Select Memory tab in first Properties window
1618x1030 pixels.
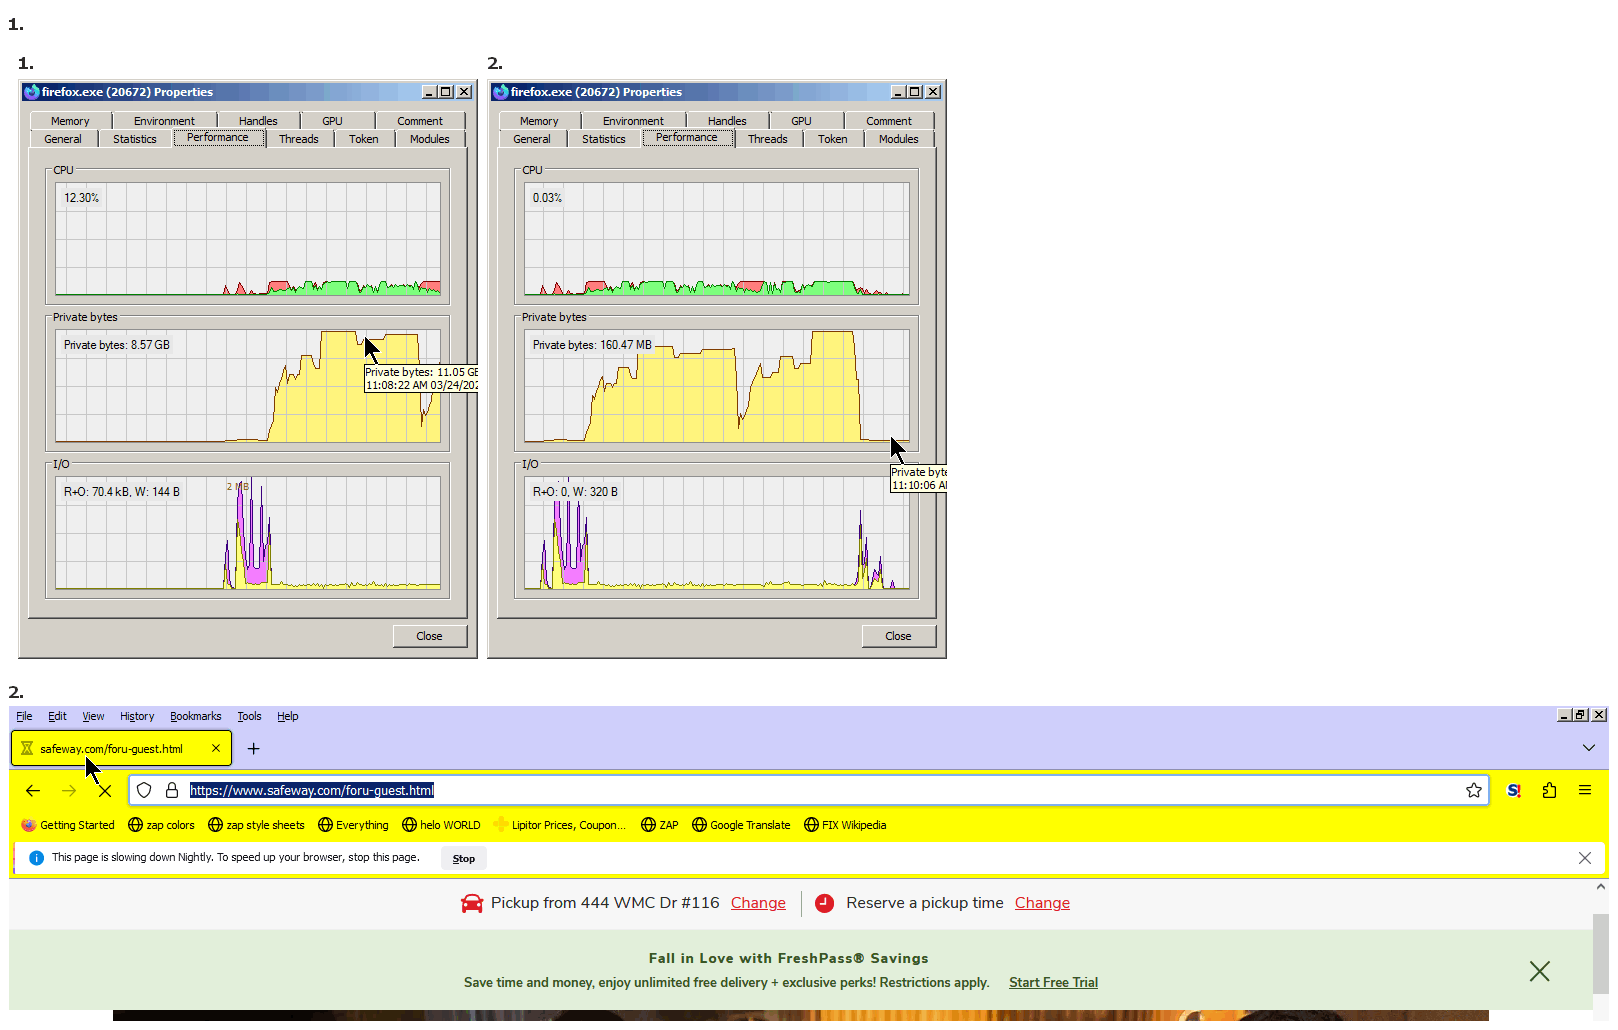point(70,122)
